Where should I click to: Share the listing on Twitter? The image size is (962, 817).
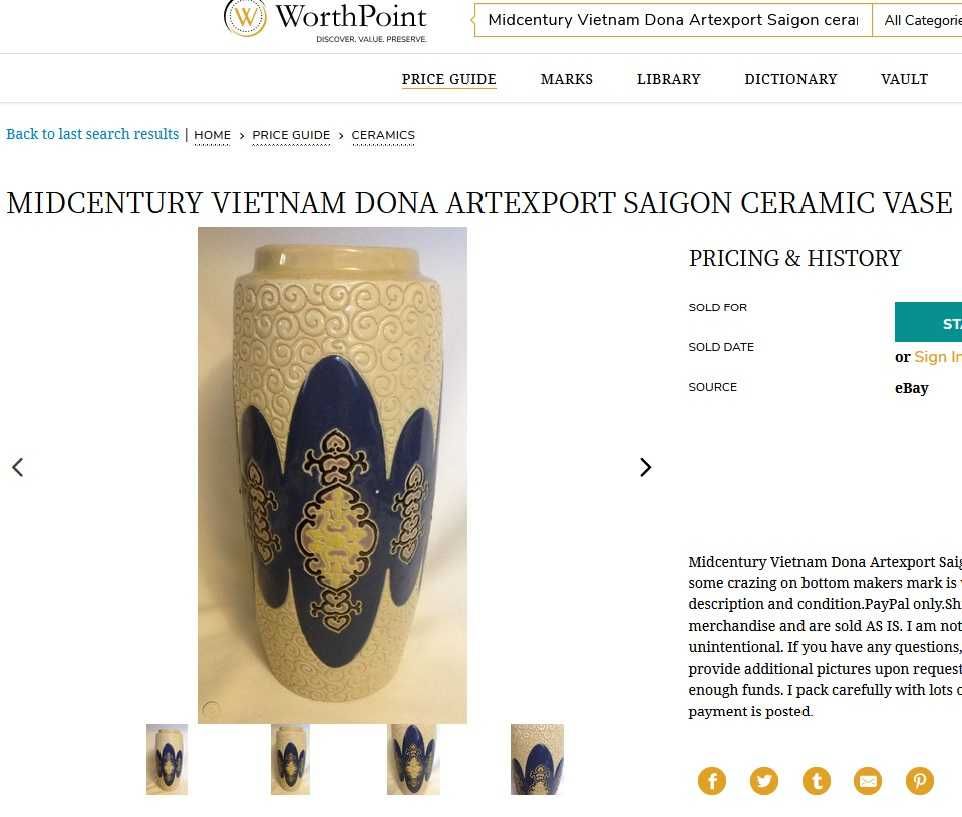point(764,781)
